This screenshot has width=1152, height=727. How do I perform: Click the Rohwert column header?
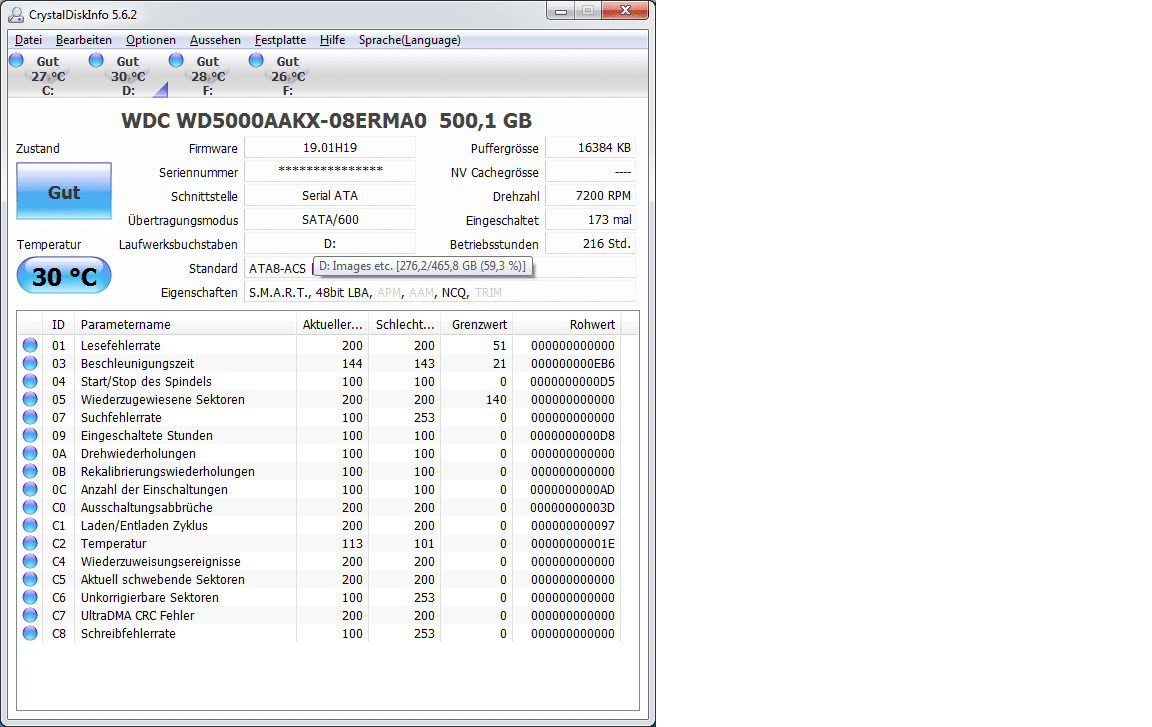tap(566, 325)
